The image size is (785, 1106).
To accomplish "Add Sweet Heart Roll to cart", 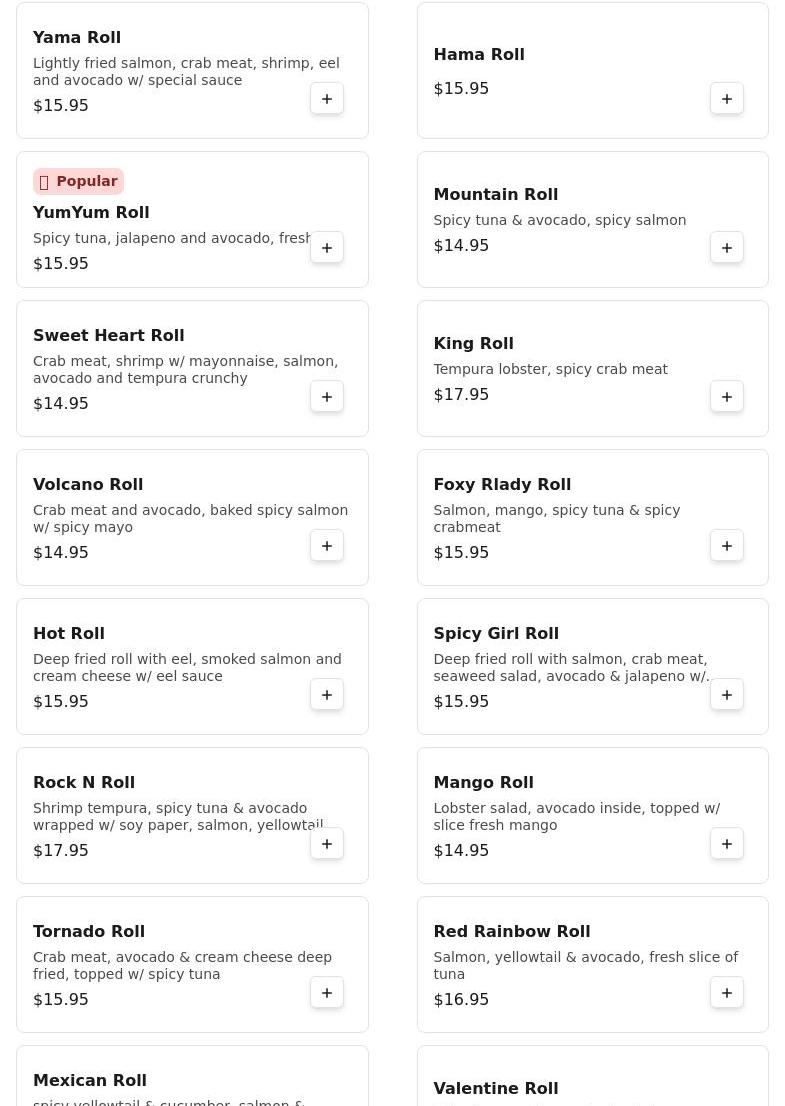I will (x=327, y=397).
